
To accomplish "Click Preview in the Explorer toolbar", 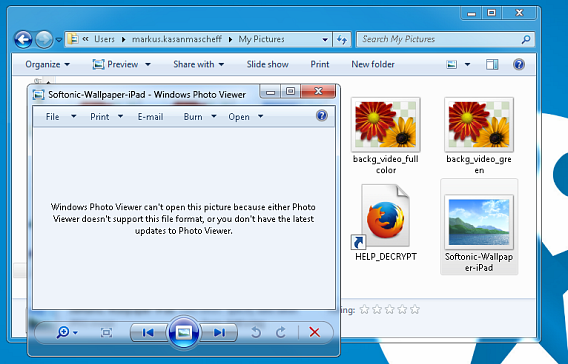I will click(116, 64).
